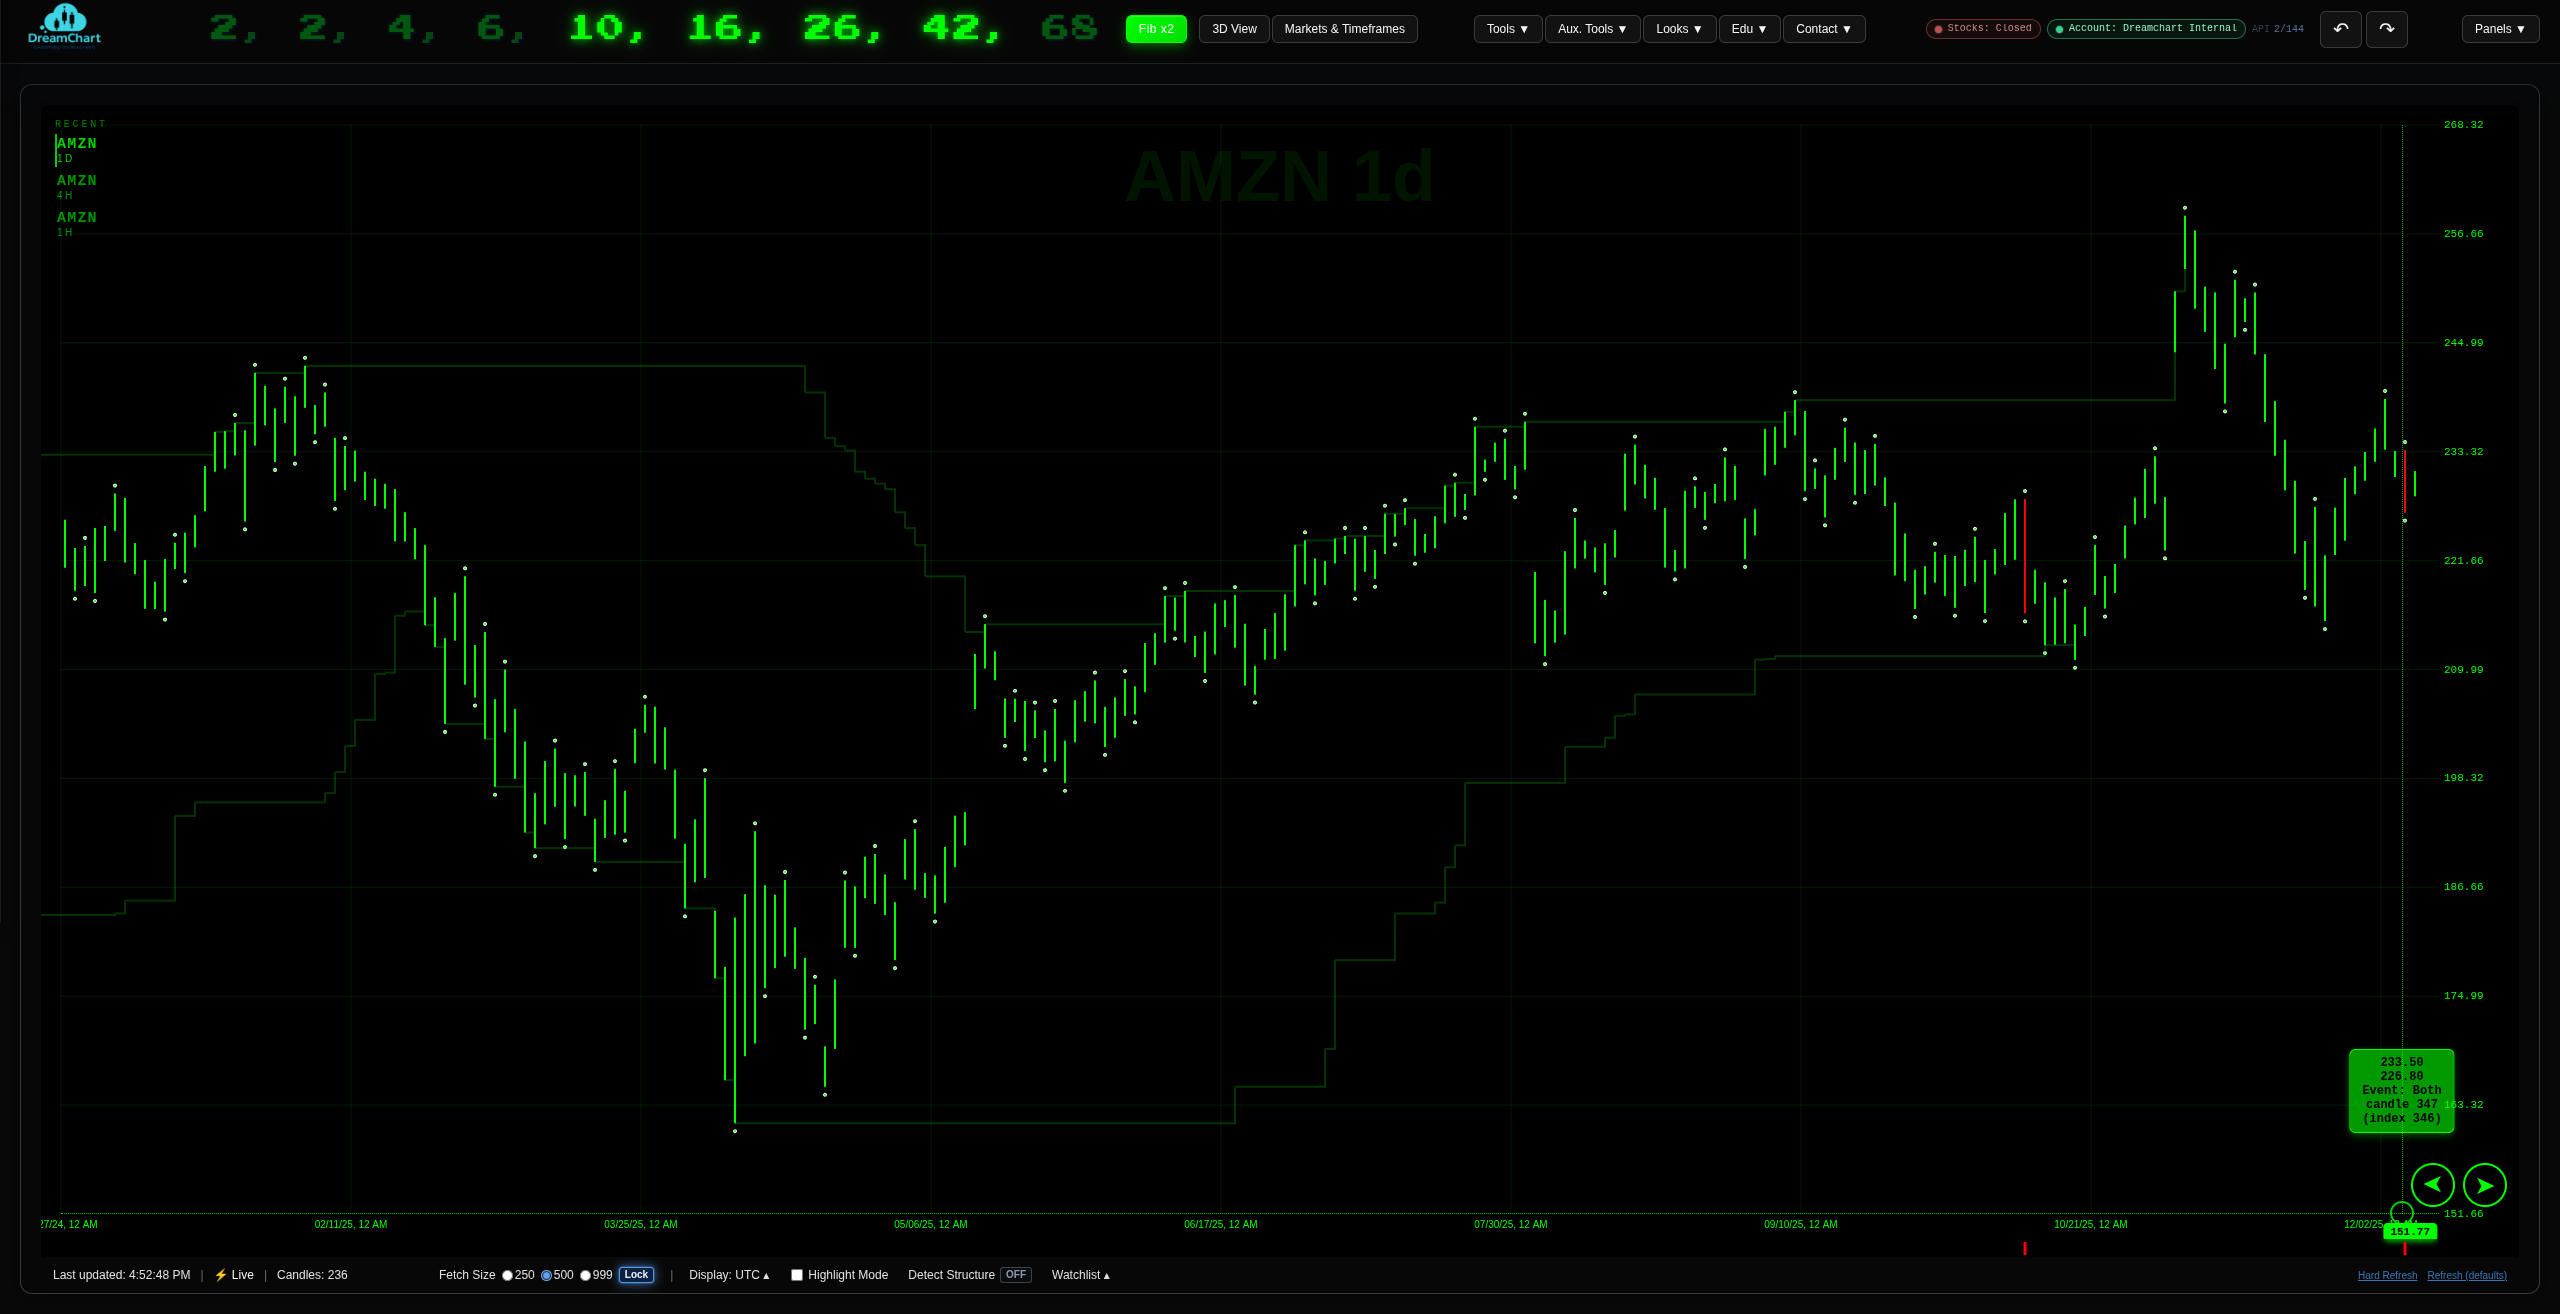This screenshot has height=1314, width=2560.
Task: Open the Aux. Tools dropdown
Action: [x=1592, y=29]
